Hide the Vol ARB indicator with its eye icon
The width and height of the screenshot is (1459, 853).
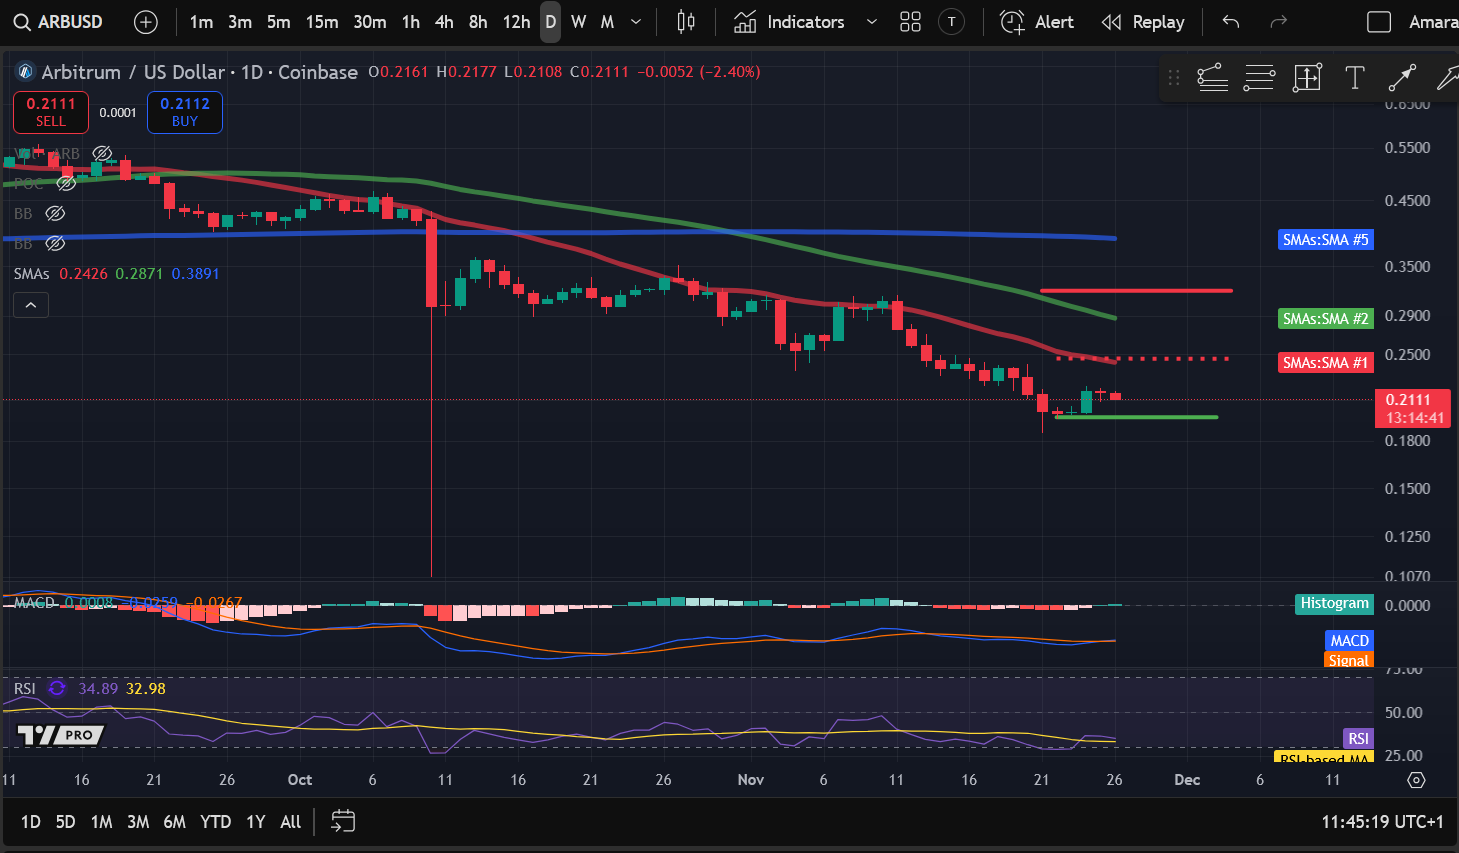[x=102, y=153]
